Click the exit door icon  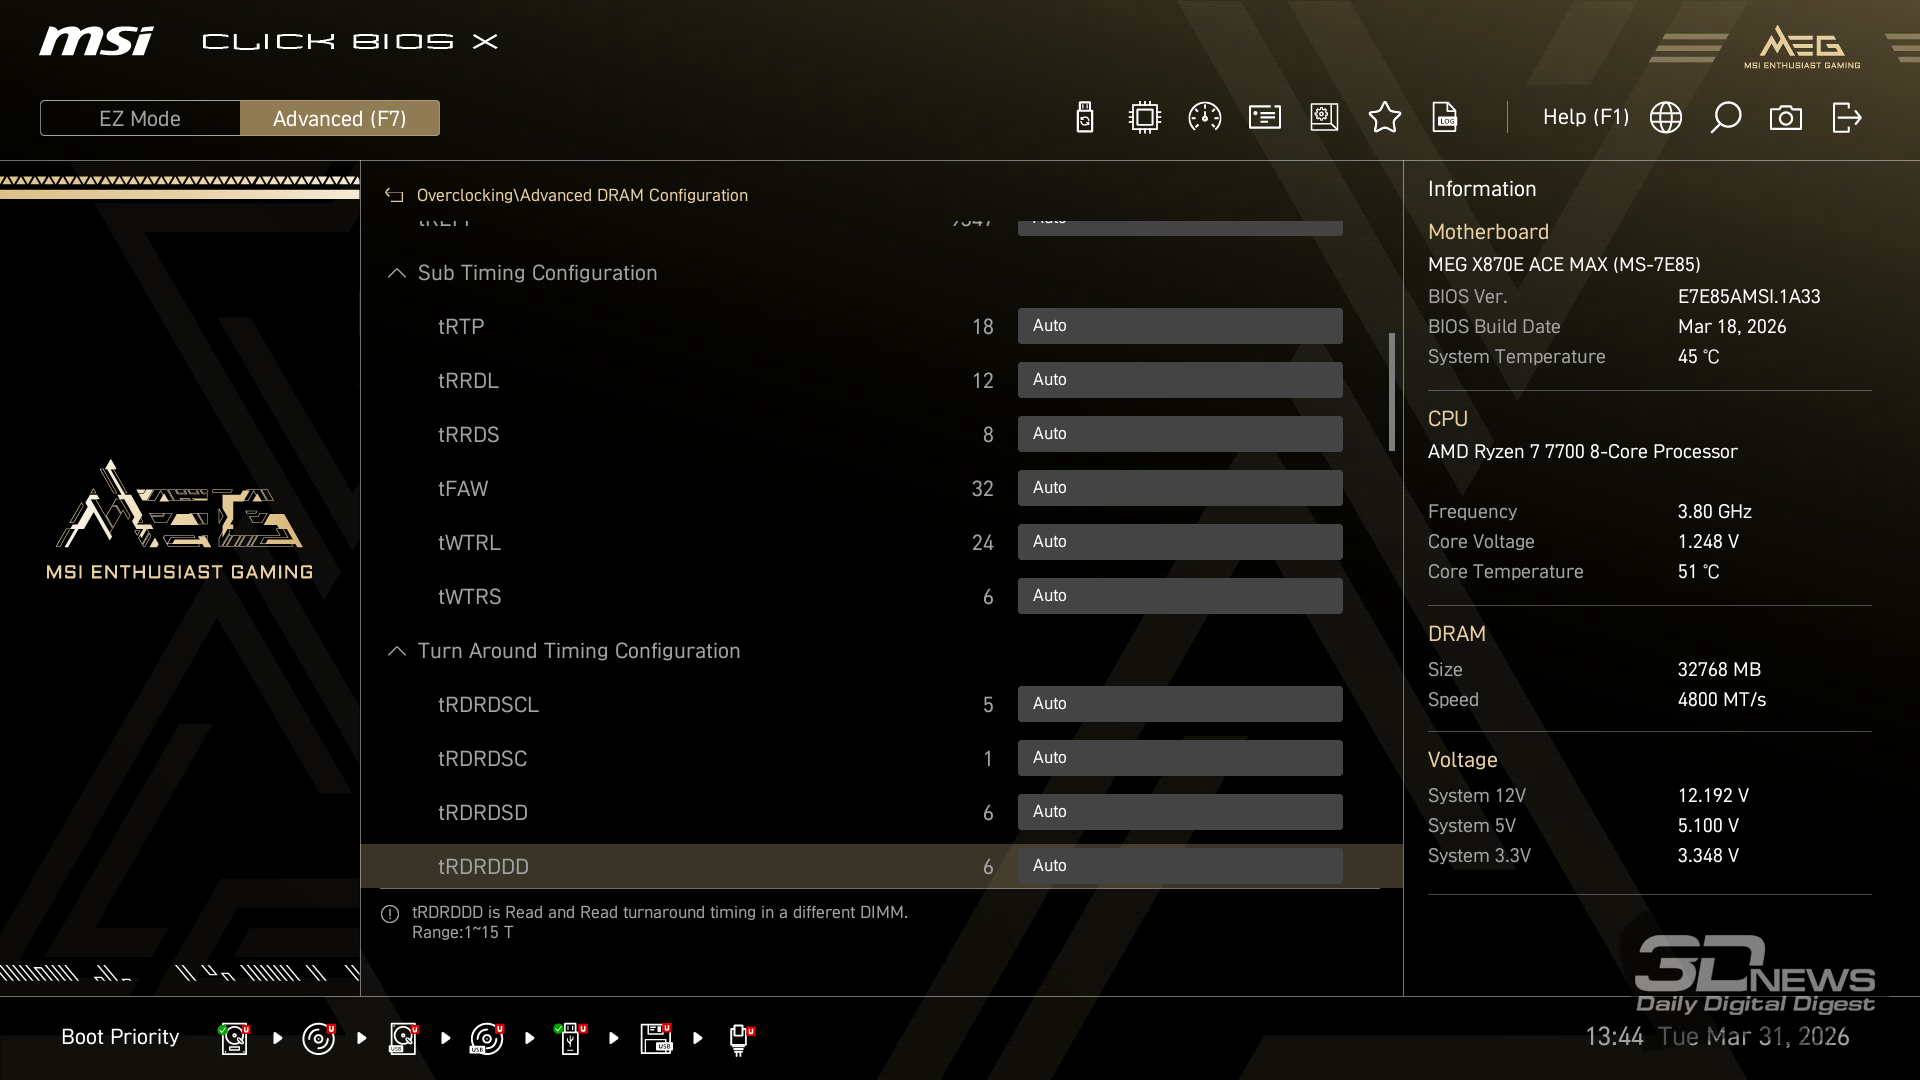(x=1846, y=118)
